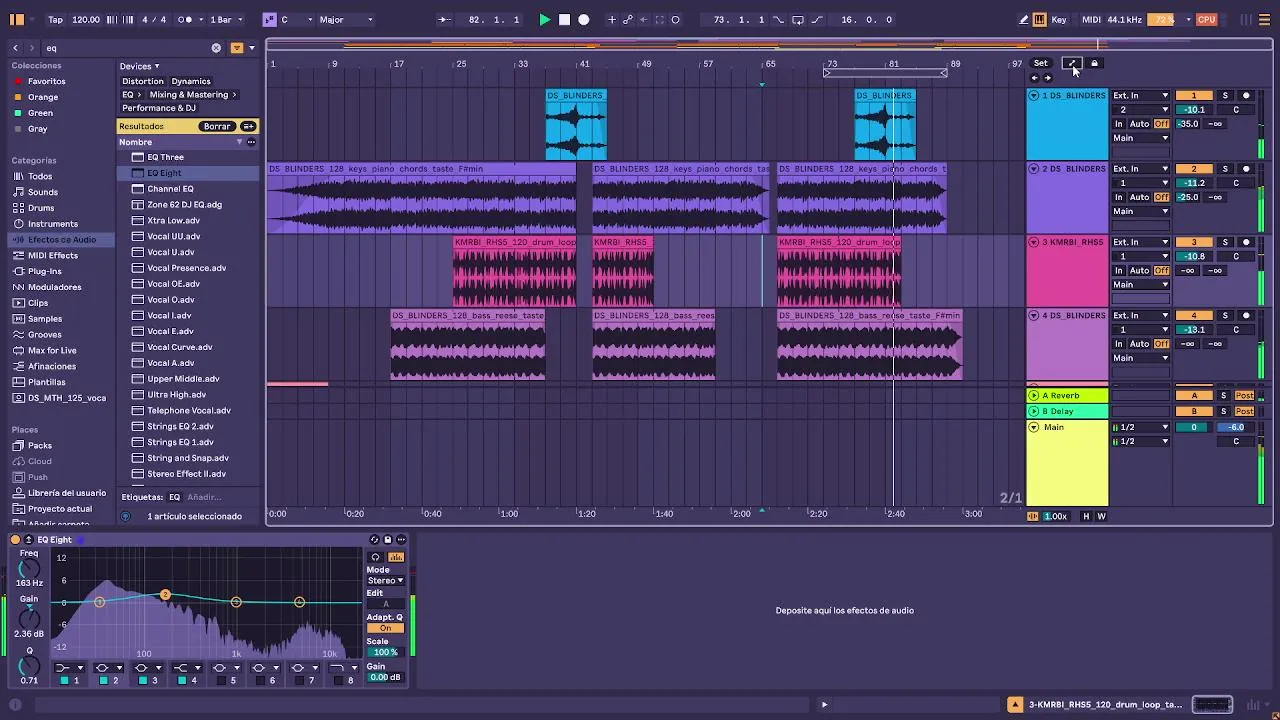Start playback with the green Play button
Screen dimensions: 1280x720
tap(544, 19)
